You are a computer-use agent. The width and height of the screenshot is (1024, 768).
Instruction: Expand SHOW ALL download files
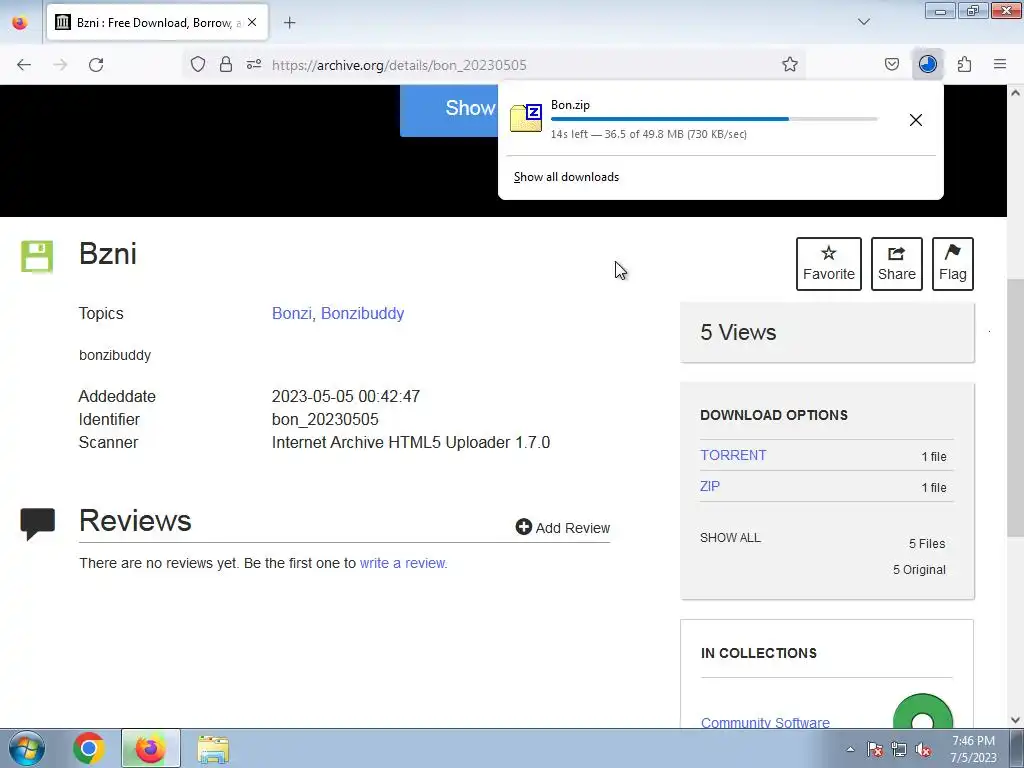(x=730, y=537)
